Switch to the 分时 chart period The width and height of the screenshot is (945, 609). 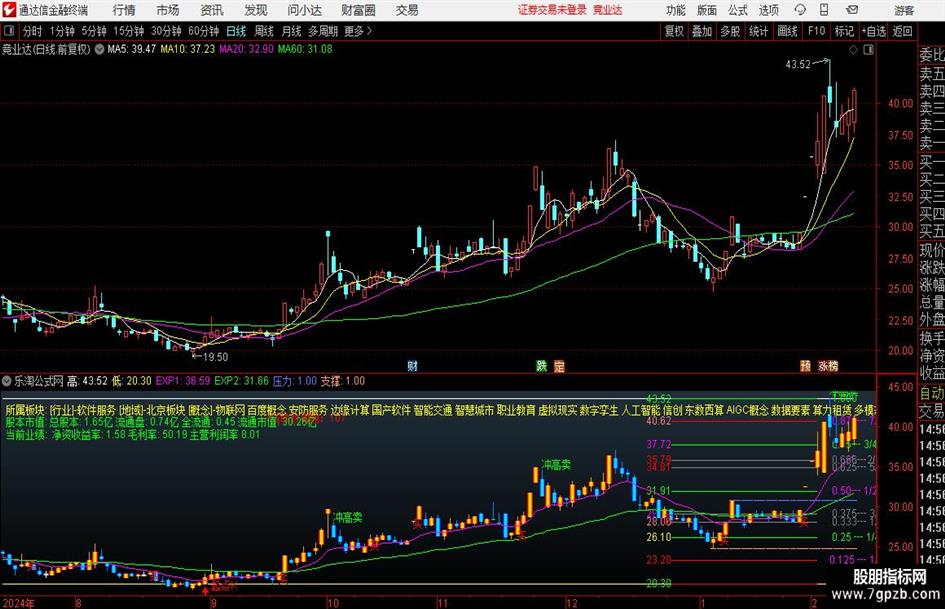[33, 31]
